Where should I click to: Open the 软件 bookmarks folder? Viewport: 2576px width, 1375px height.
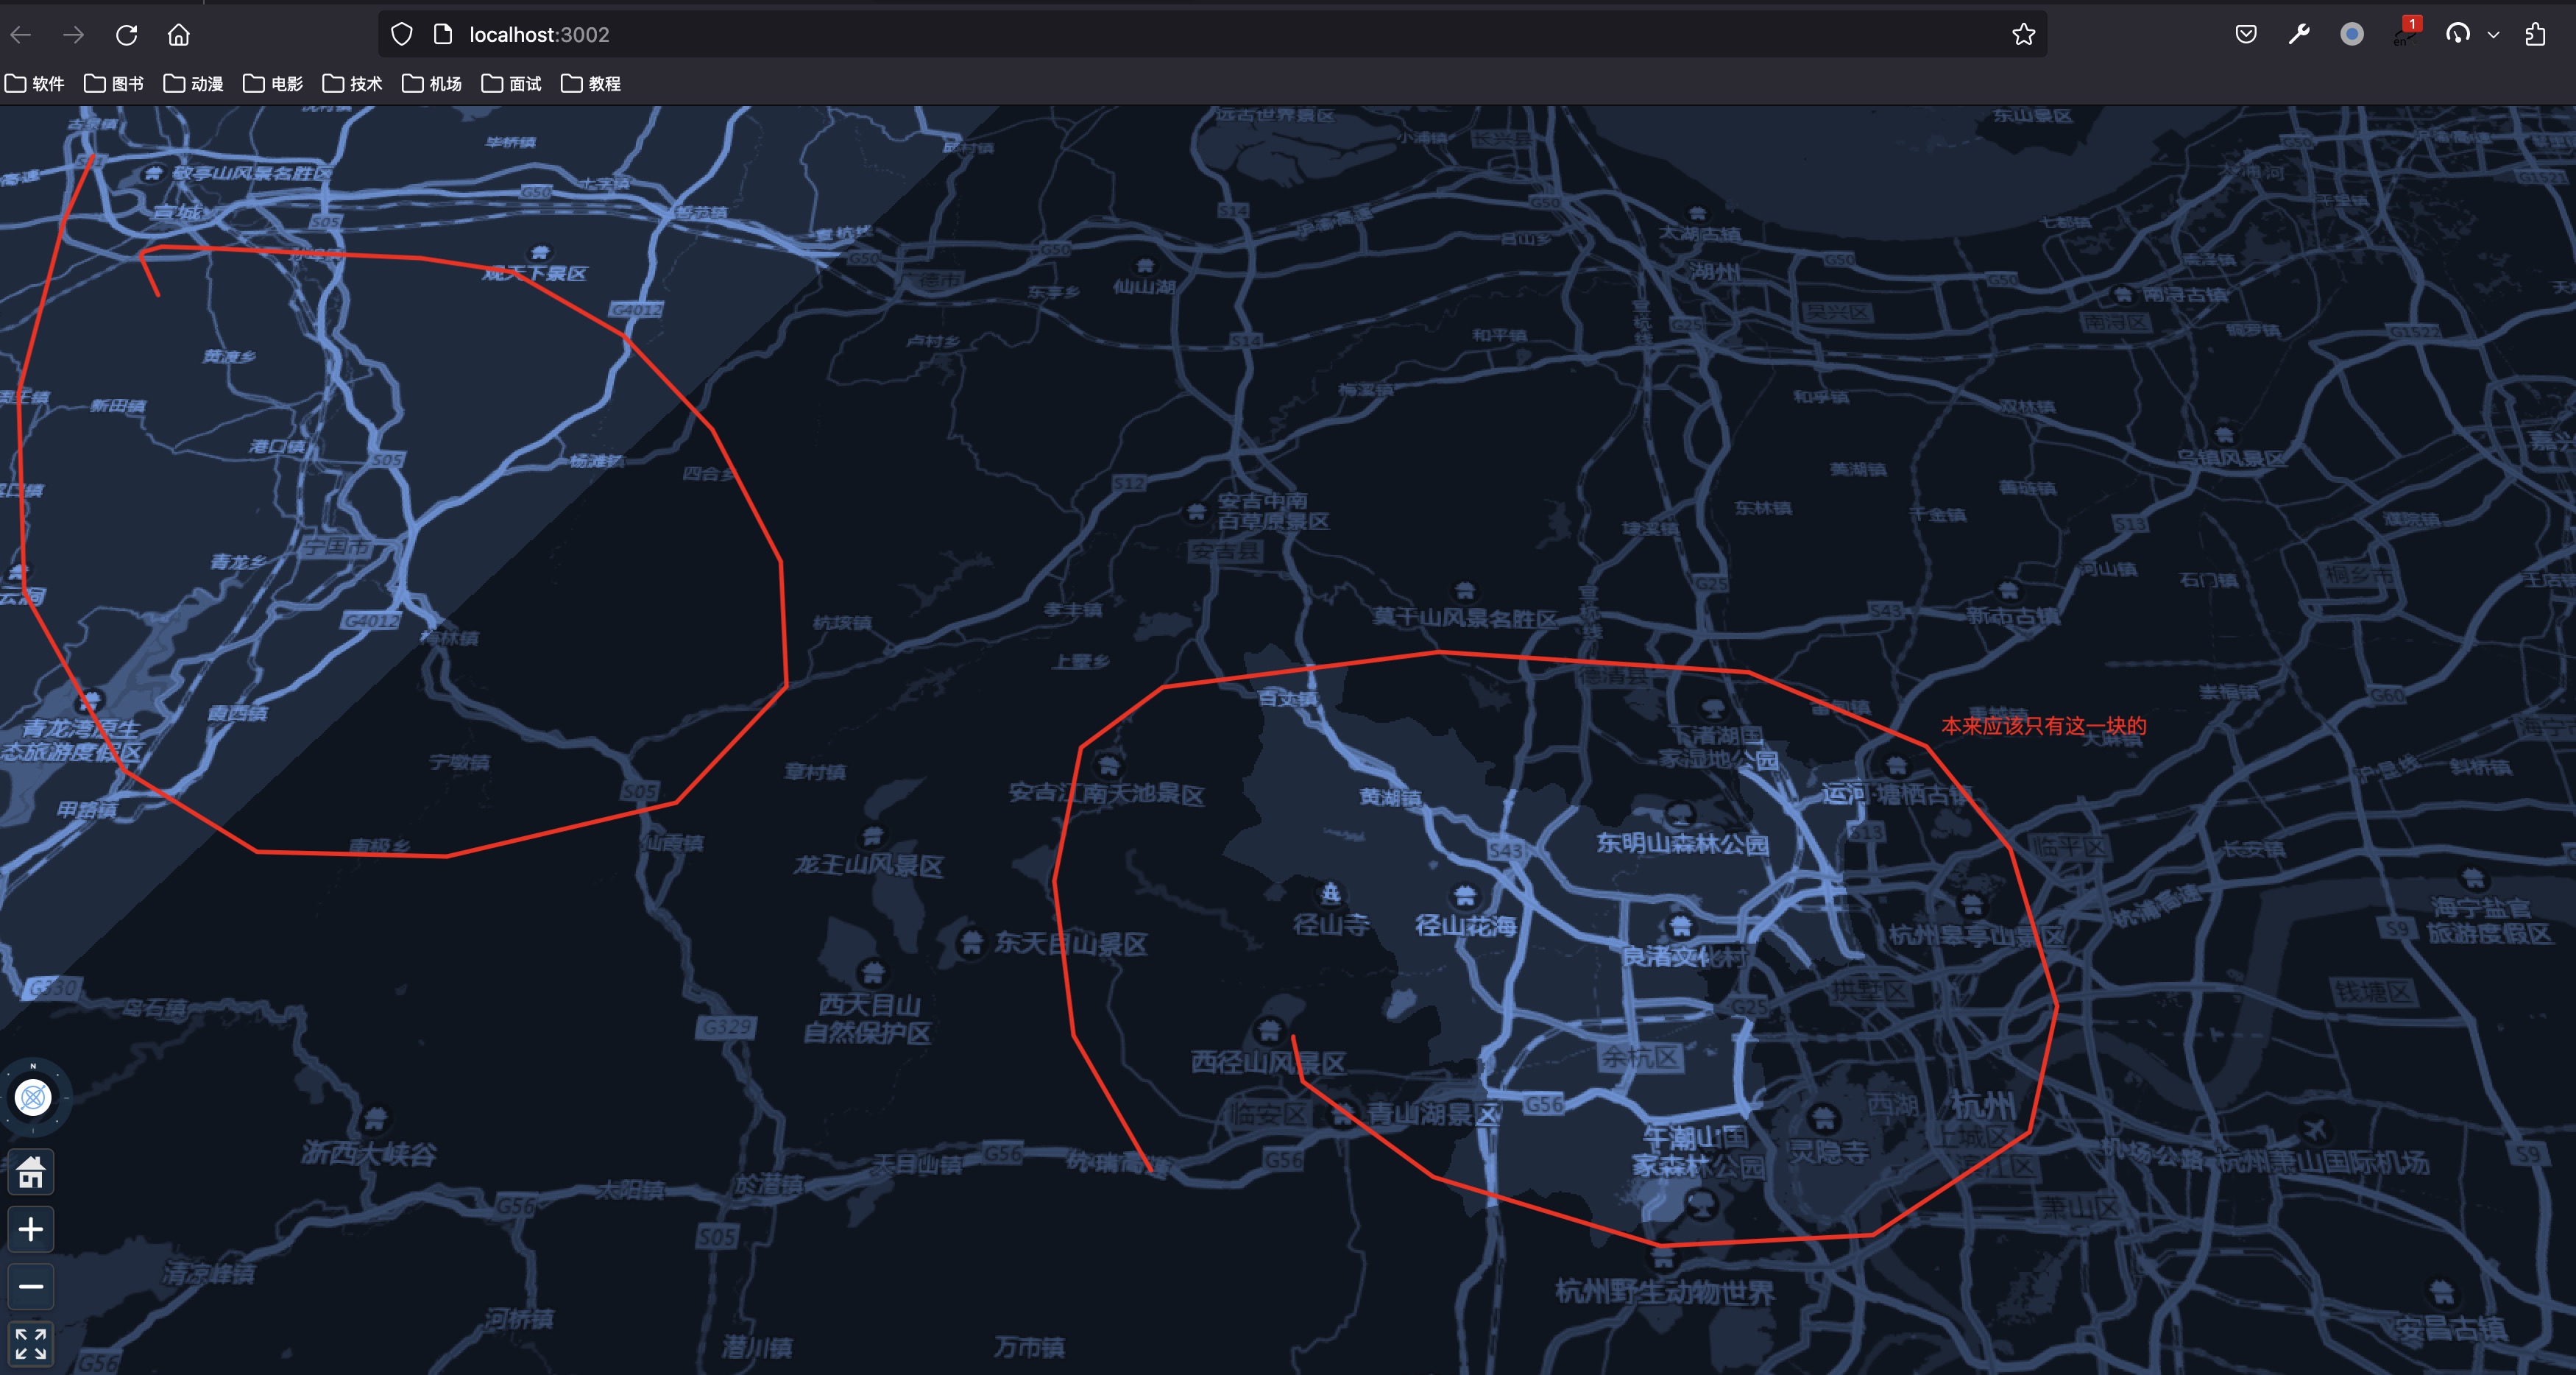(35, 84)
